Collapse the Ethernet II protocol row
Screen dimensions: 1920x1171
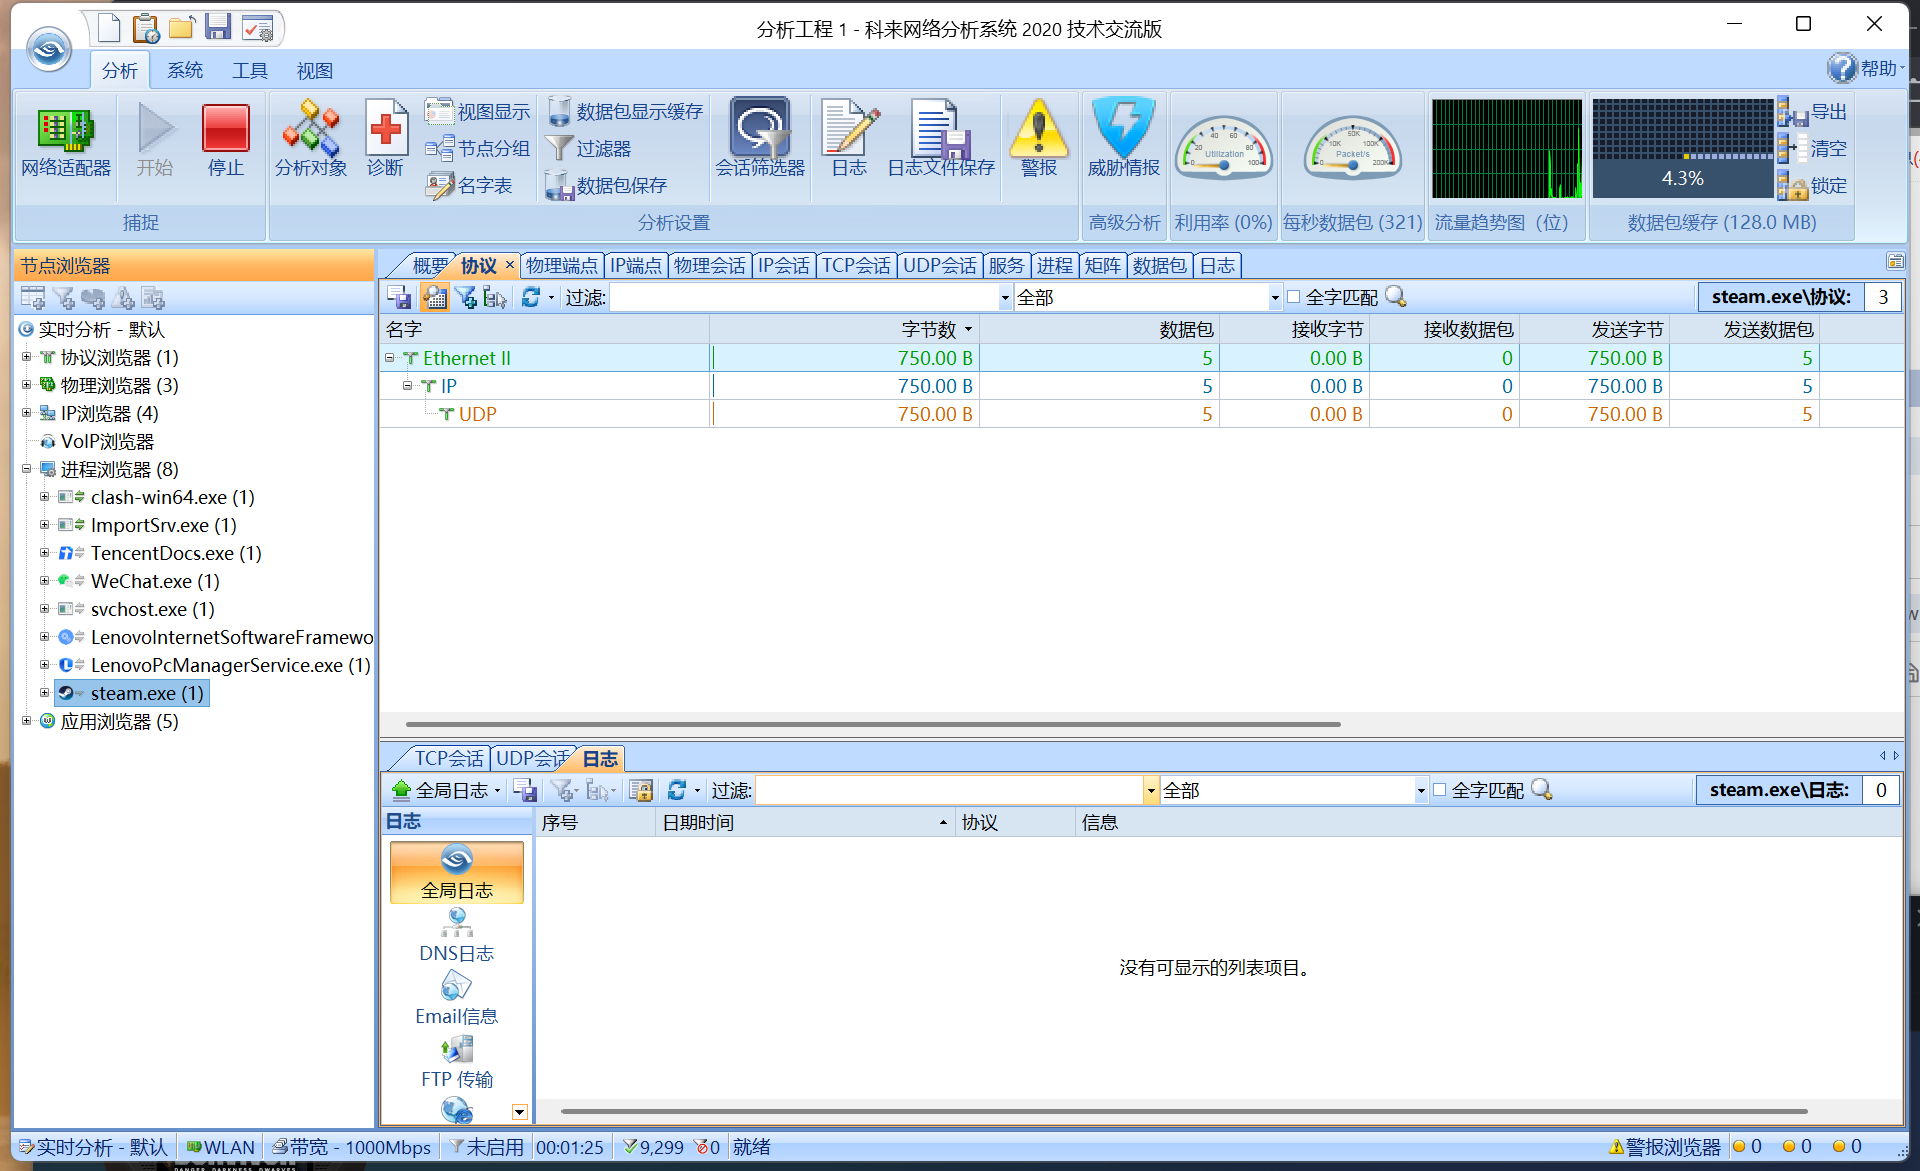click(390, 358)
